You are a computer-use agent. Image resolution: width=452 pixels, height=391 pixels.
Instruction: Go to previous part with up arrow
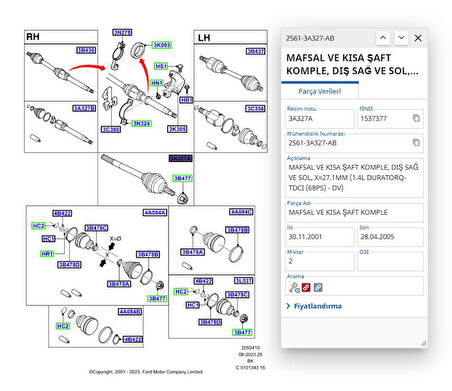(383, 38)
